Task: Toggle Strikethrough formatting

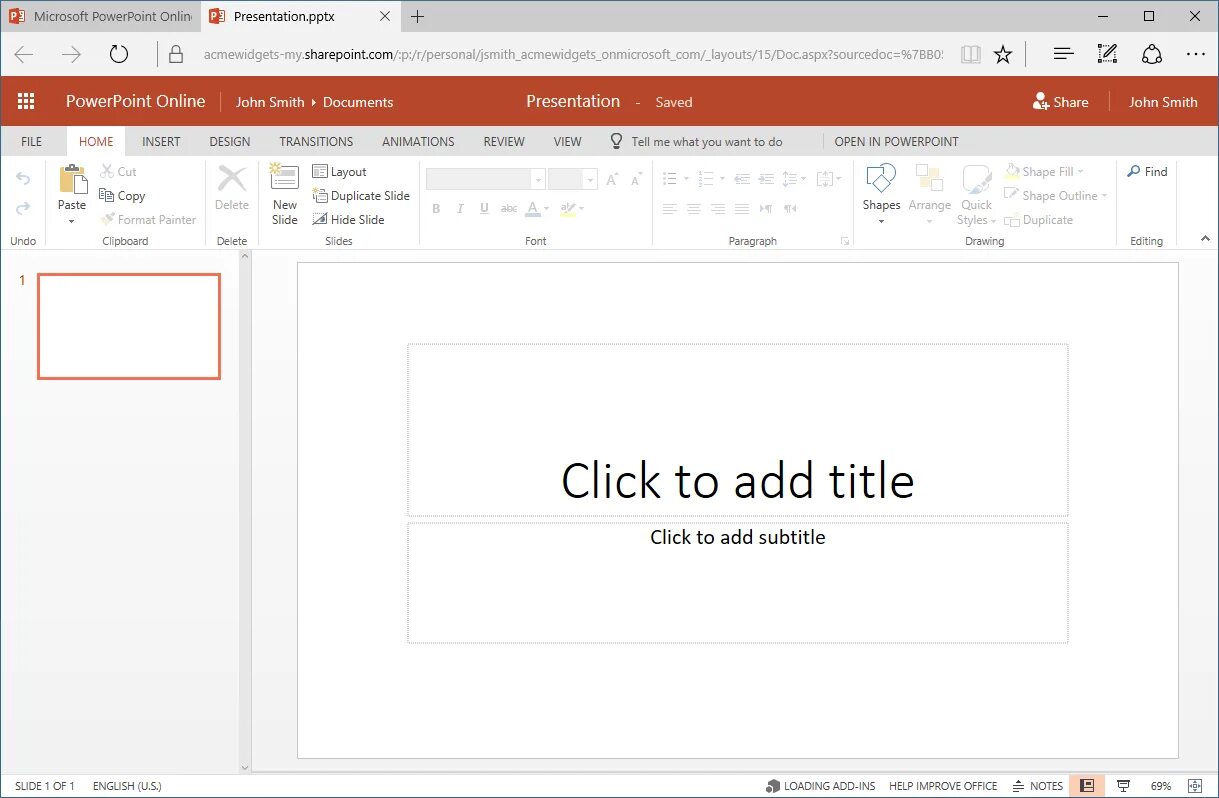Action: (x=509, y=209)
